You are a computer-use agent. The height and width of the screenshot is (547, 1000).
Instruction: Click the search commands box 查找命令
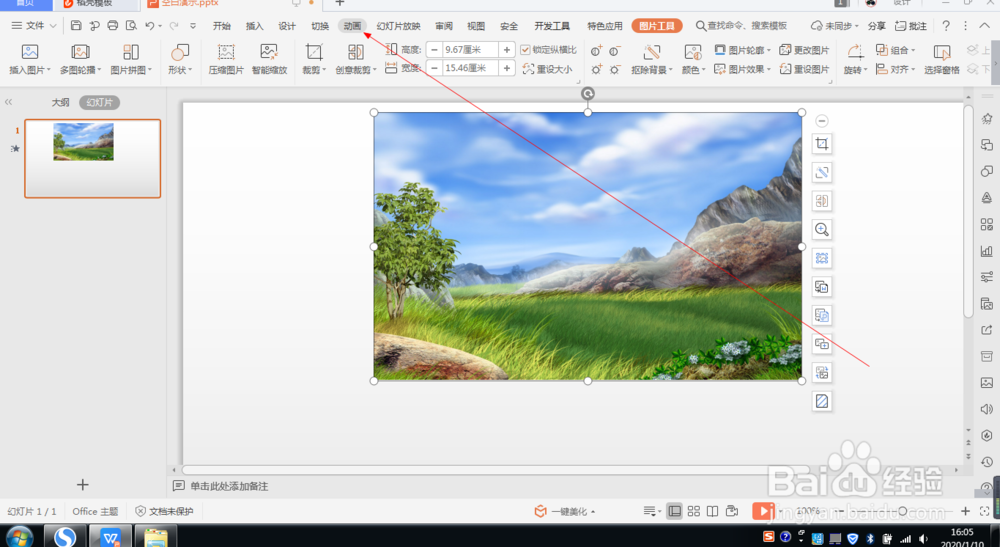[x=741, y=26]
